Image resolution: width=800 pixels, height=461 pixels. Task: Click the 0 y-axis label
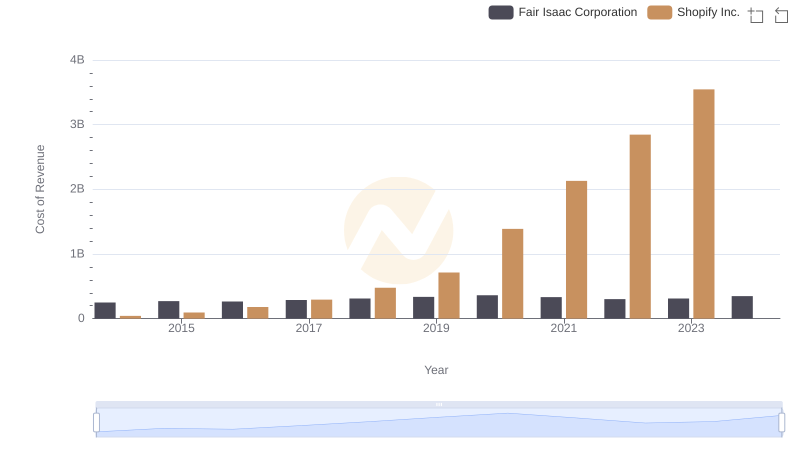[81, 318]
